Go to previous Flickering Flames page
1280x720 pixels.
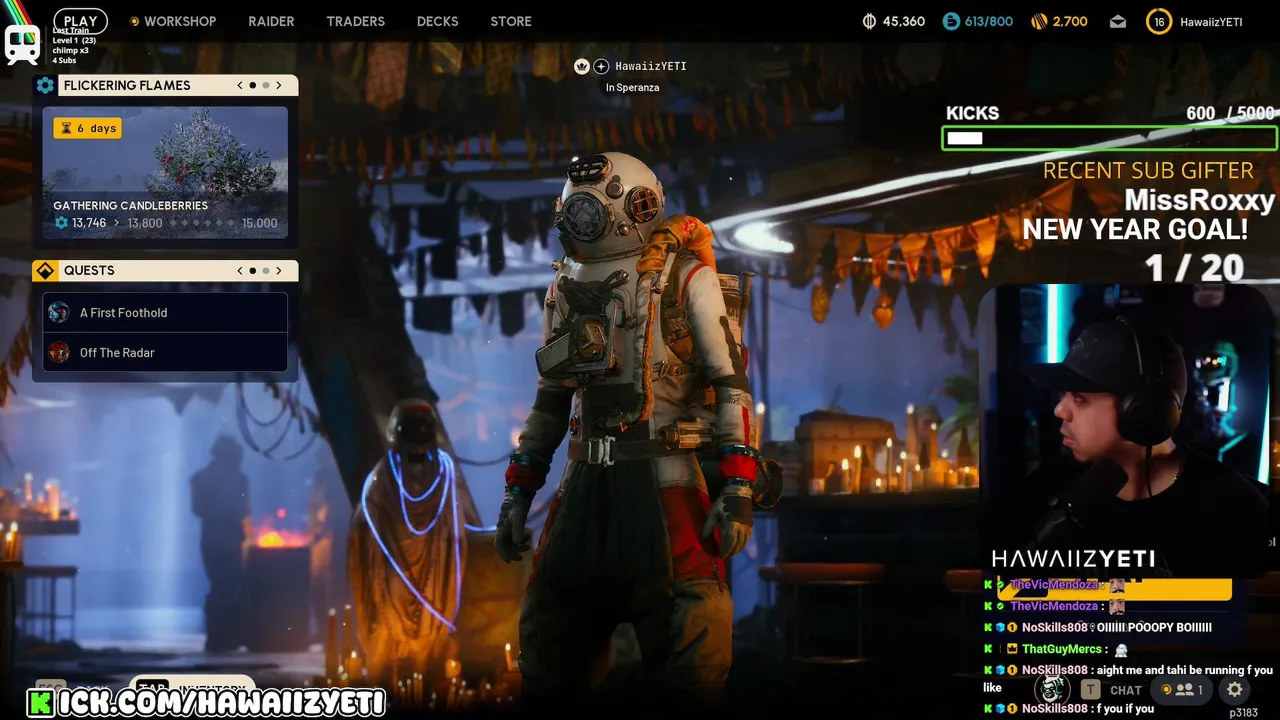tap(240, 85)
